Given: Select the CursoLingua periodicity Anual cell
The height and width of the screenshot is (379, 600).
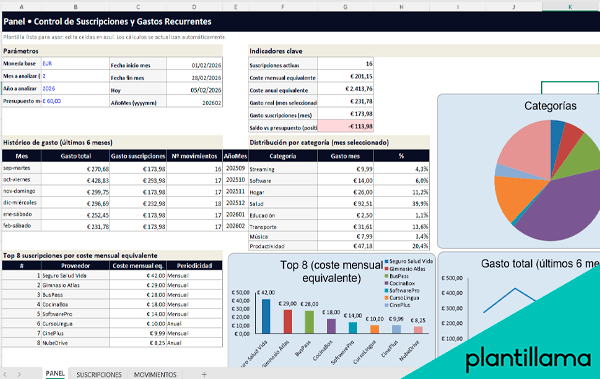Looking at the screenshot, I should (x=194, y=323).
